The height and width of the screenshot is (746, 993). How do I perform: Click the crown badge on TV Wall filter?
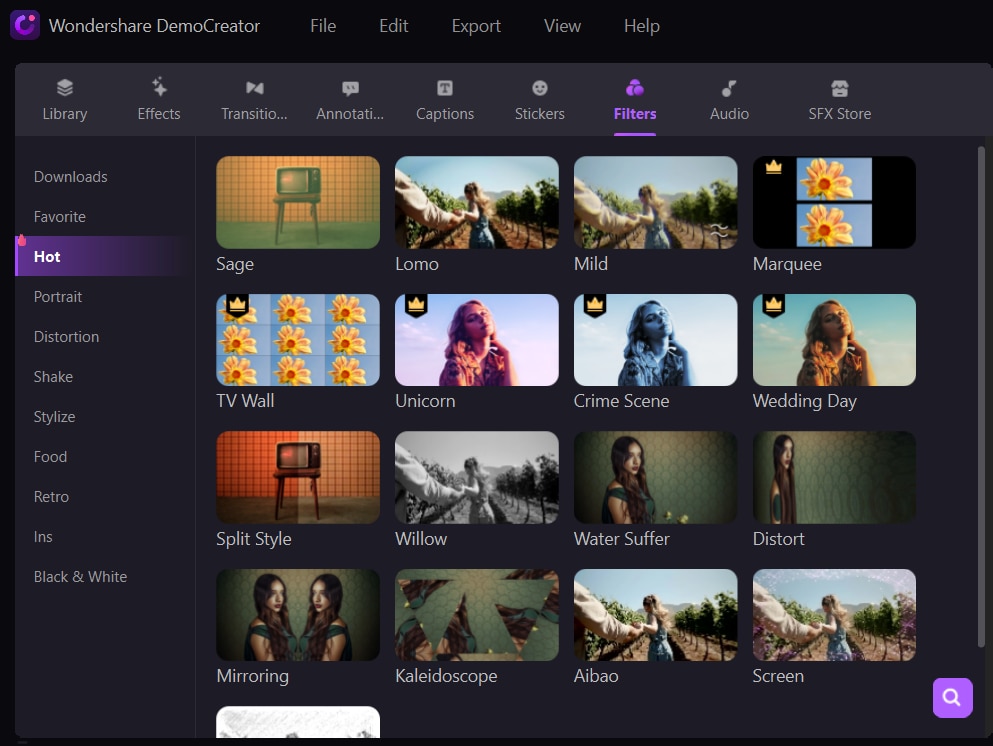coord(237,306)
